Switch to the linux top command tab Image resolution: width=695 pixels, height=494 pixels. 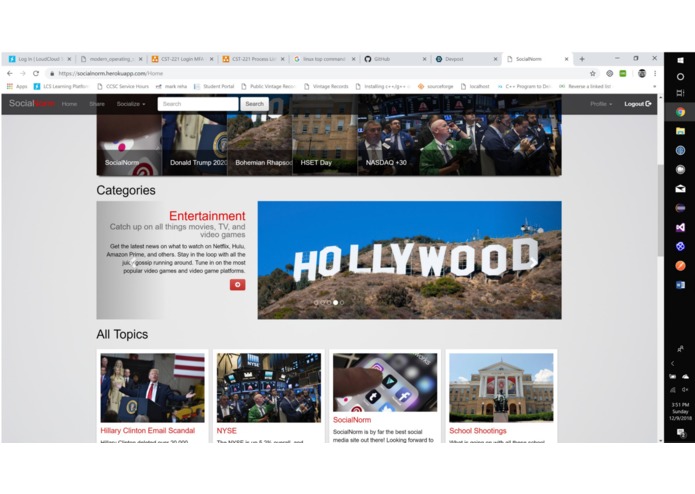pyautogui.click(x=324, y=59)
